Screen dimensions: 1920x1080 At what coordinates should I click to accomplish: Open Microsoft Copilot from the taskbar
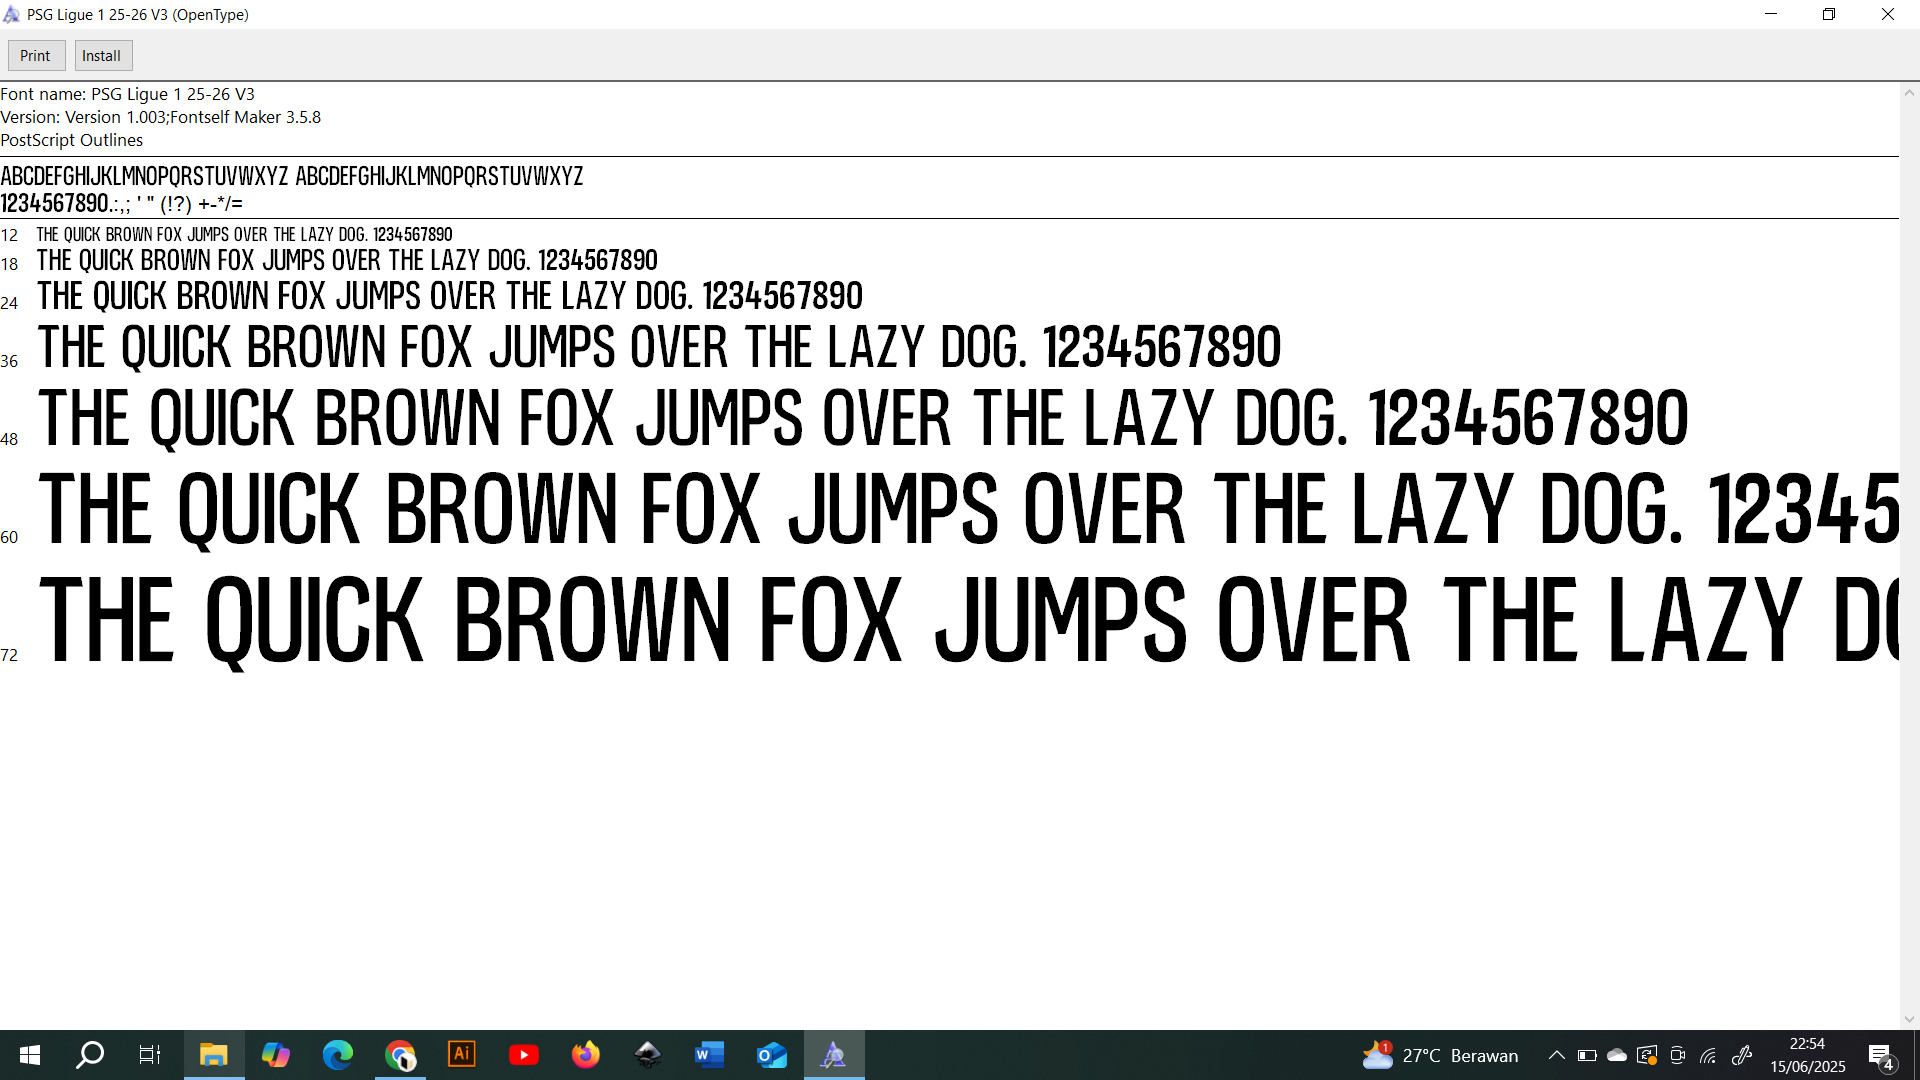[x=275, y=1055]
